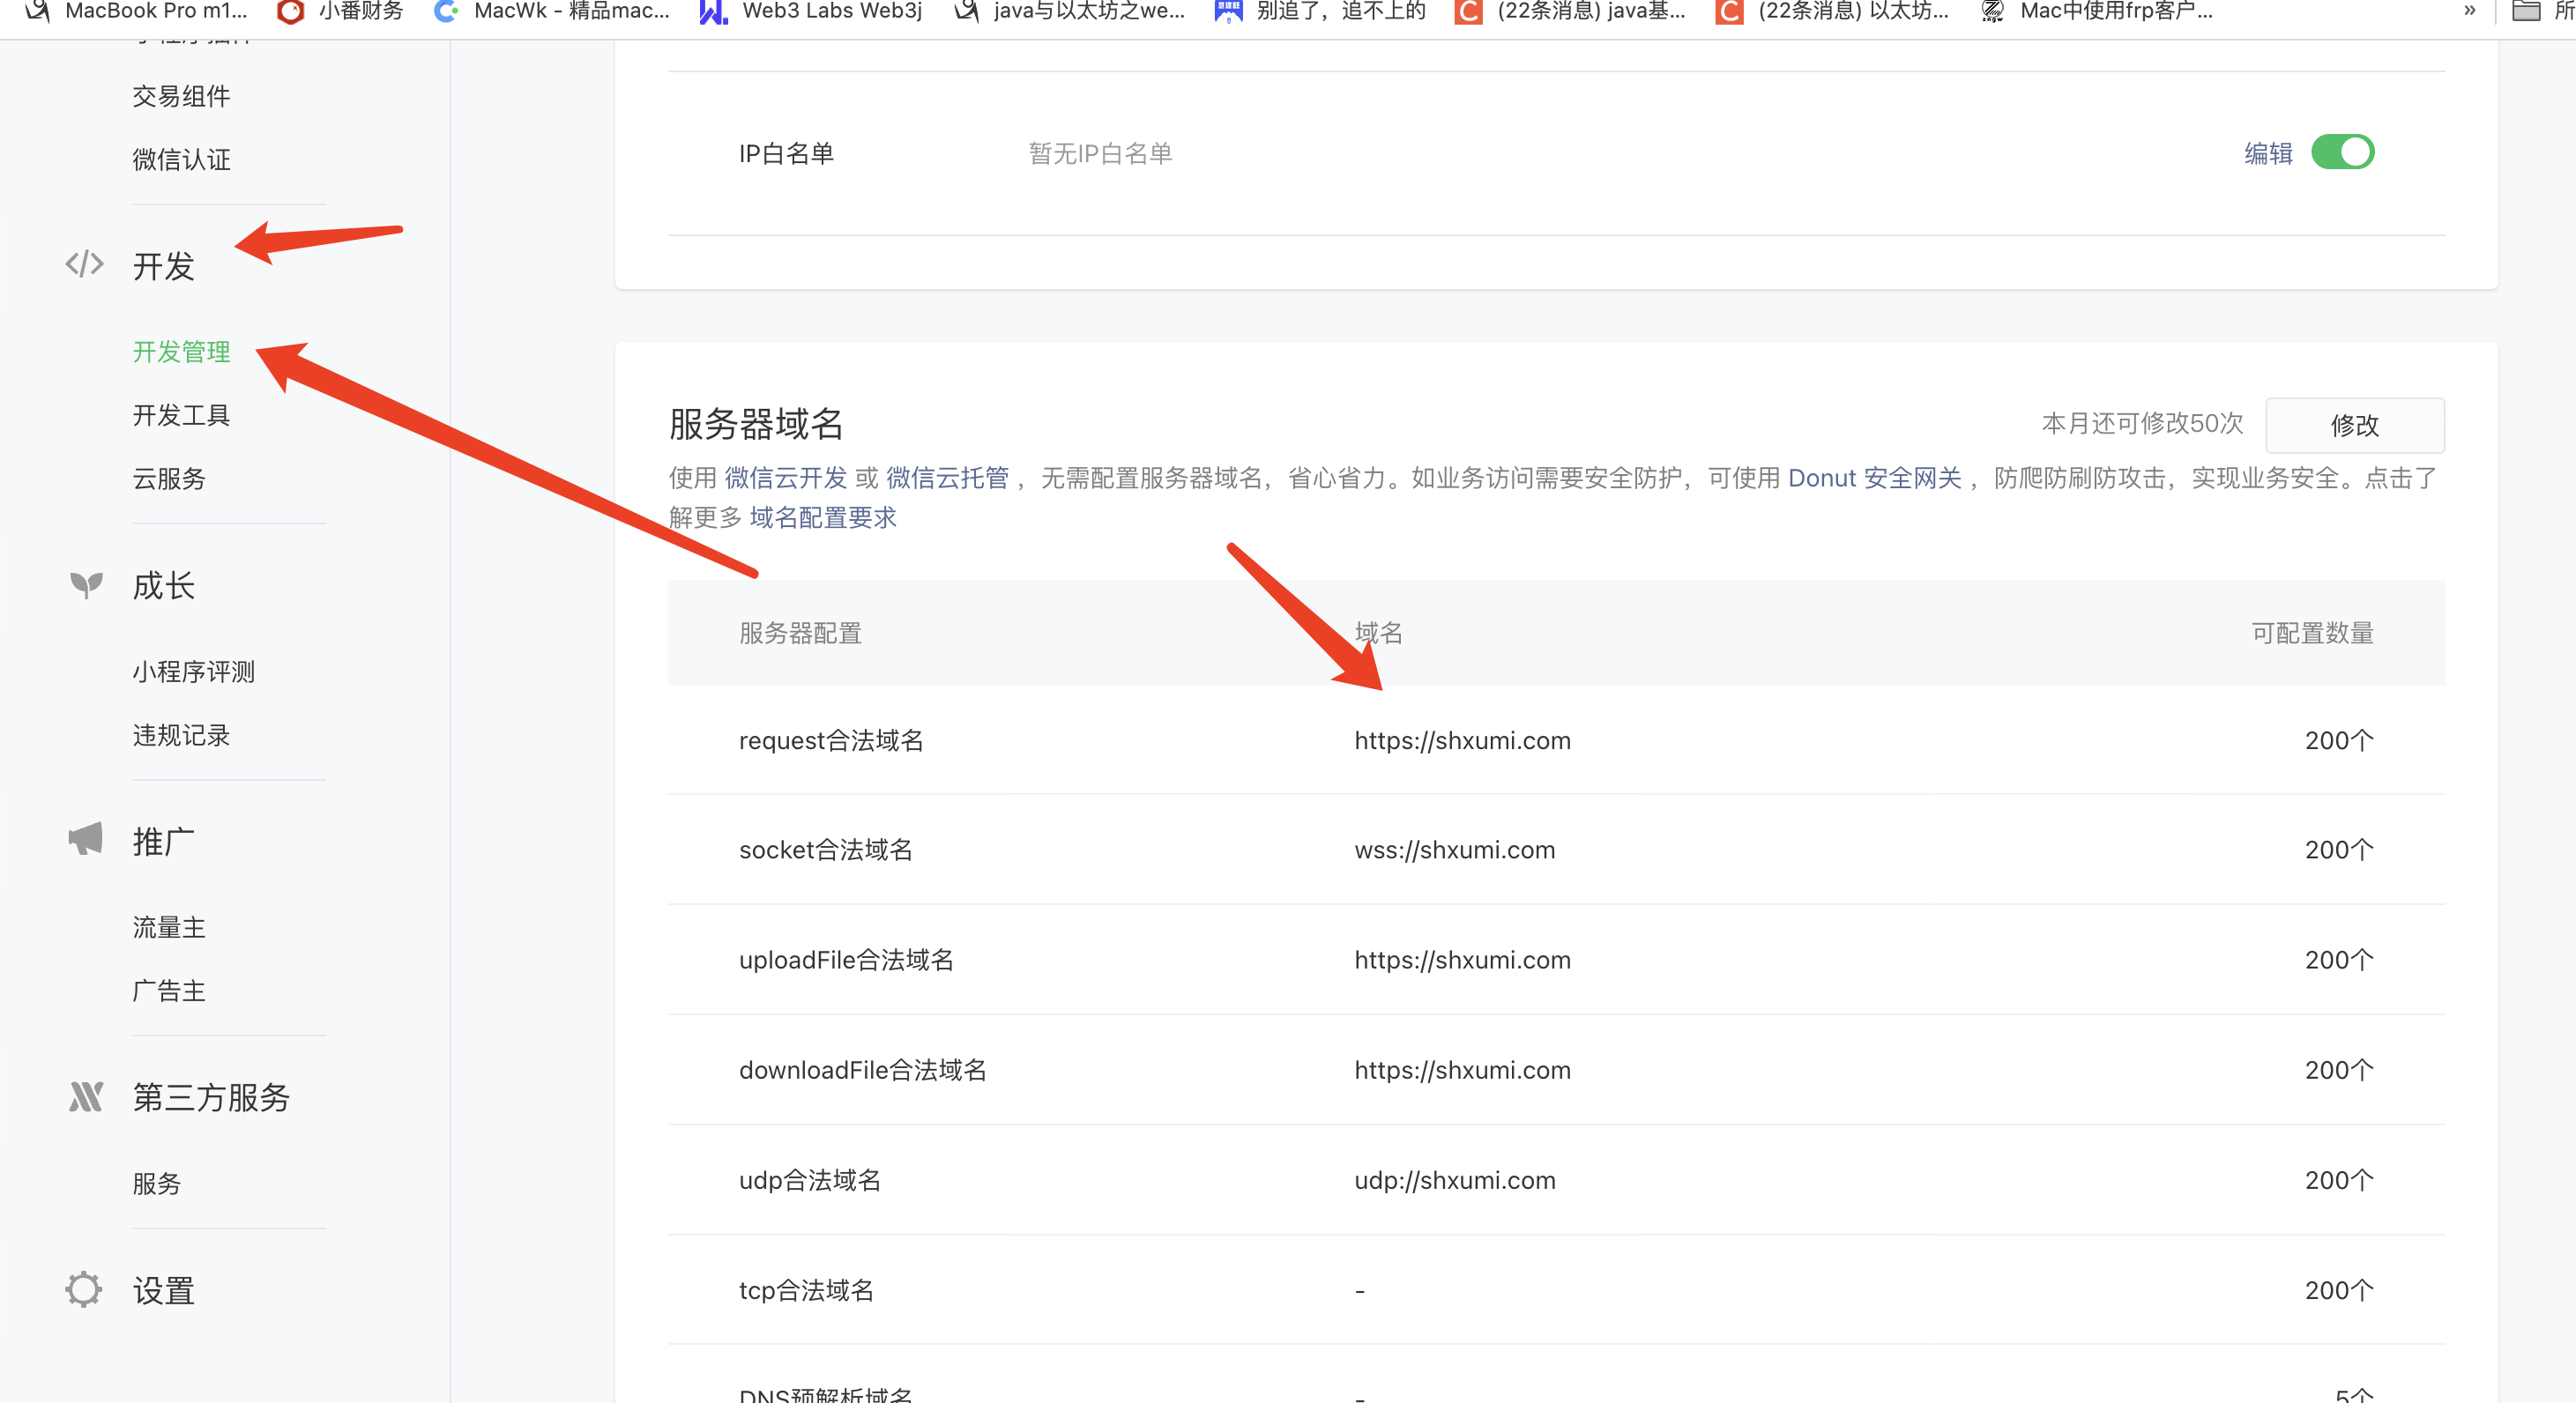Screen dimensions: 2576x1403
Task: Click the 本月还可修改50次 notice
Action: tap(2142, 424)
